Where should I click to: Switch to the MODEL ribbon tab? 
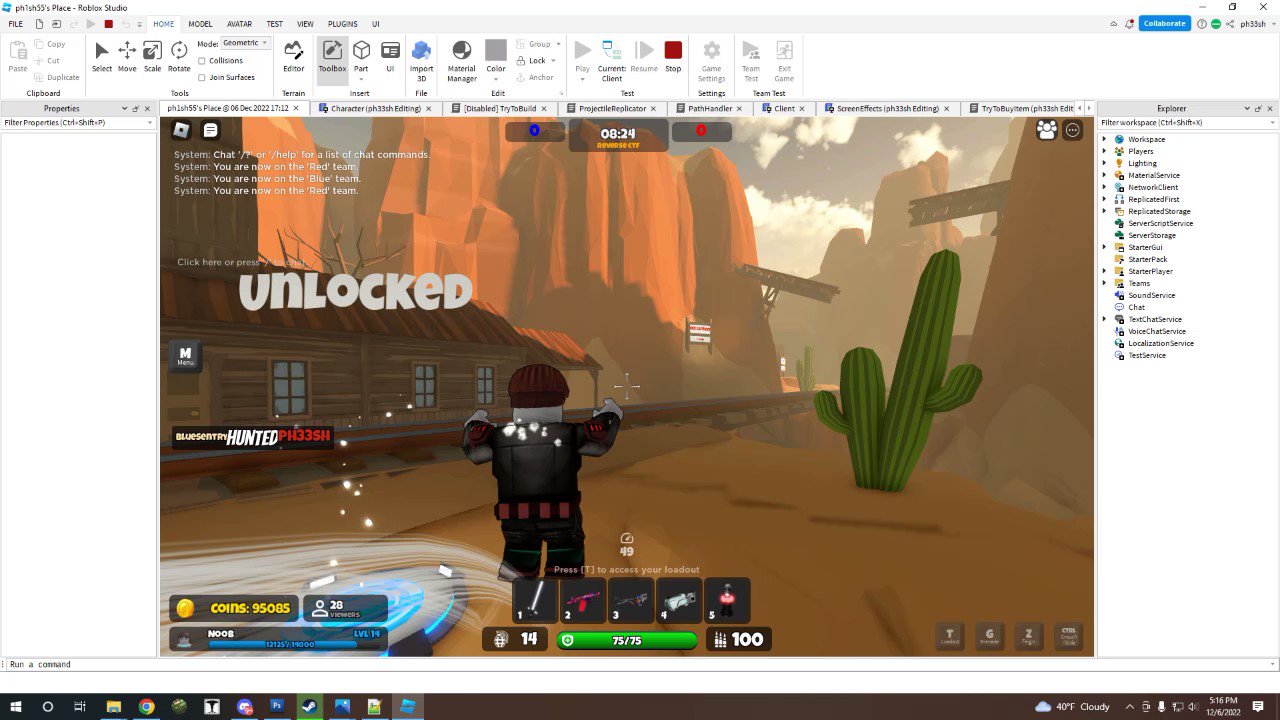(200, 24)
